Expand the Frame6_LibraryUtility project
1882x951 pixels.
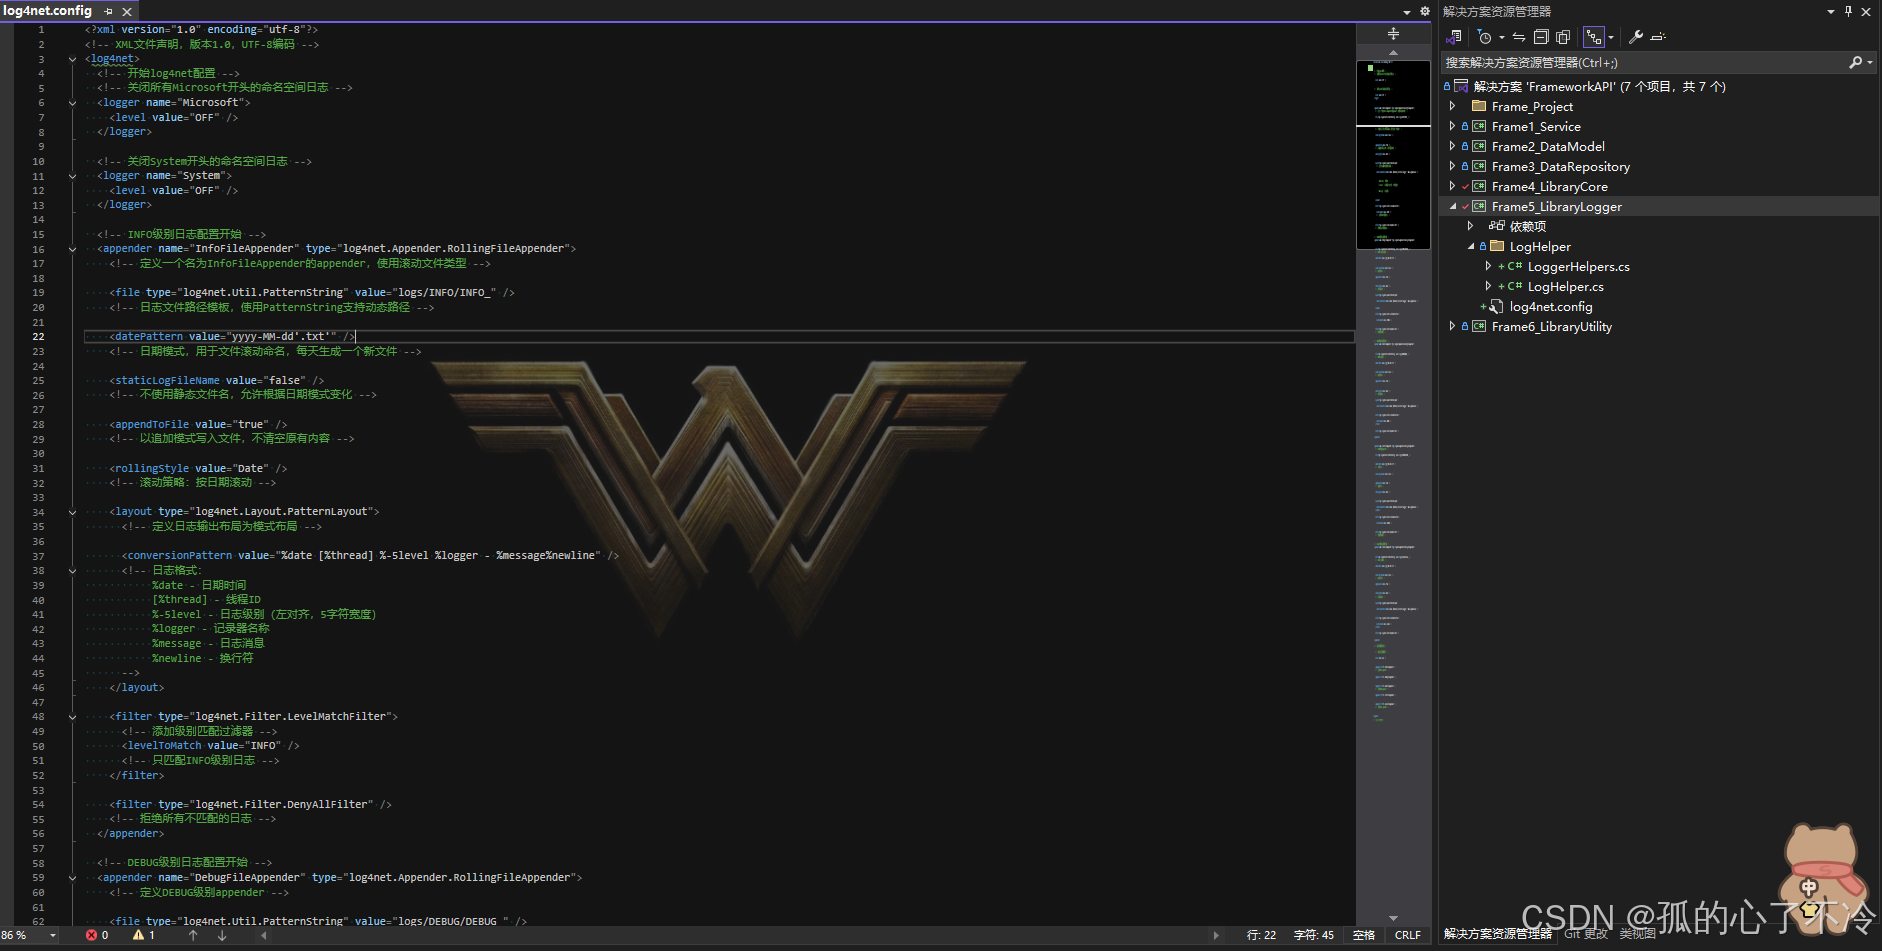coord(1452,326)
